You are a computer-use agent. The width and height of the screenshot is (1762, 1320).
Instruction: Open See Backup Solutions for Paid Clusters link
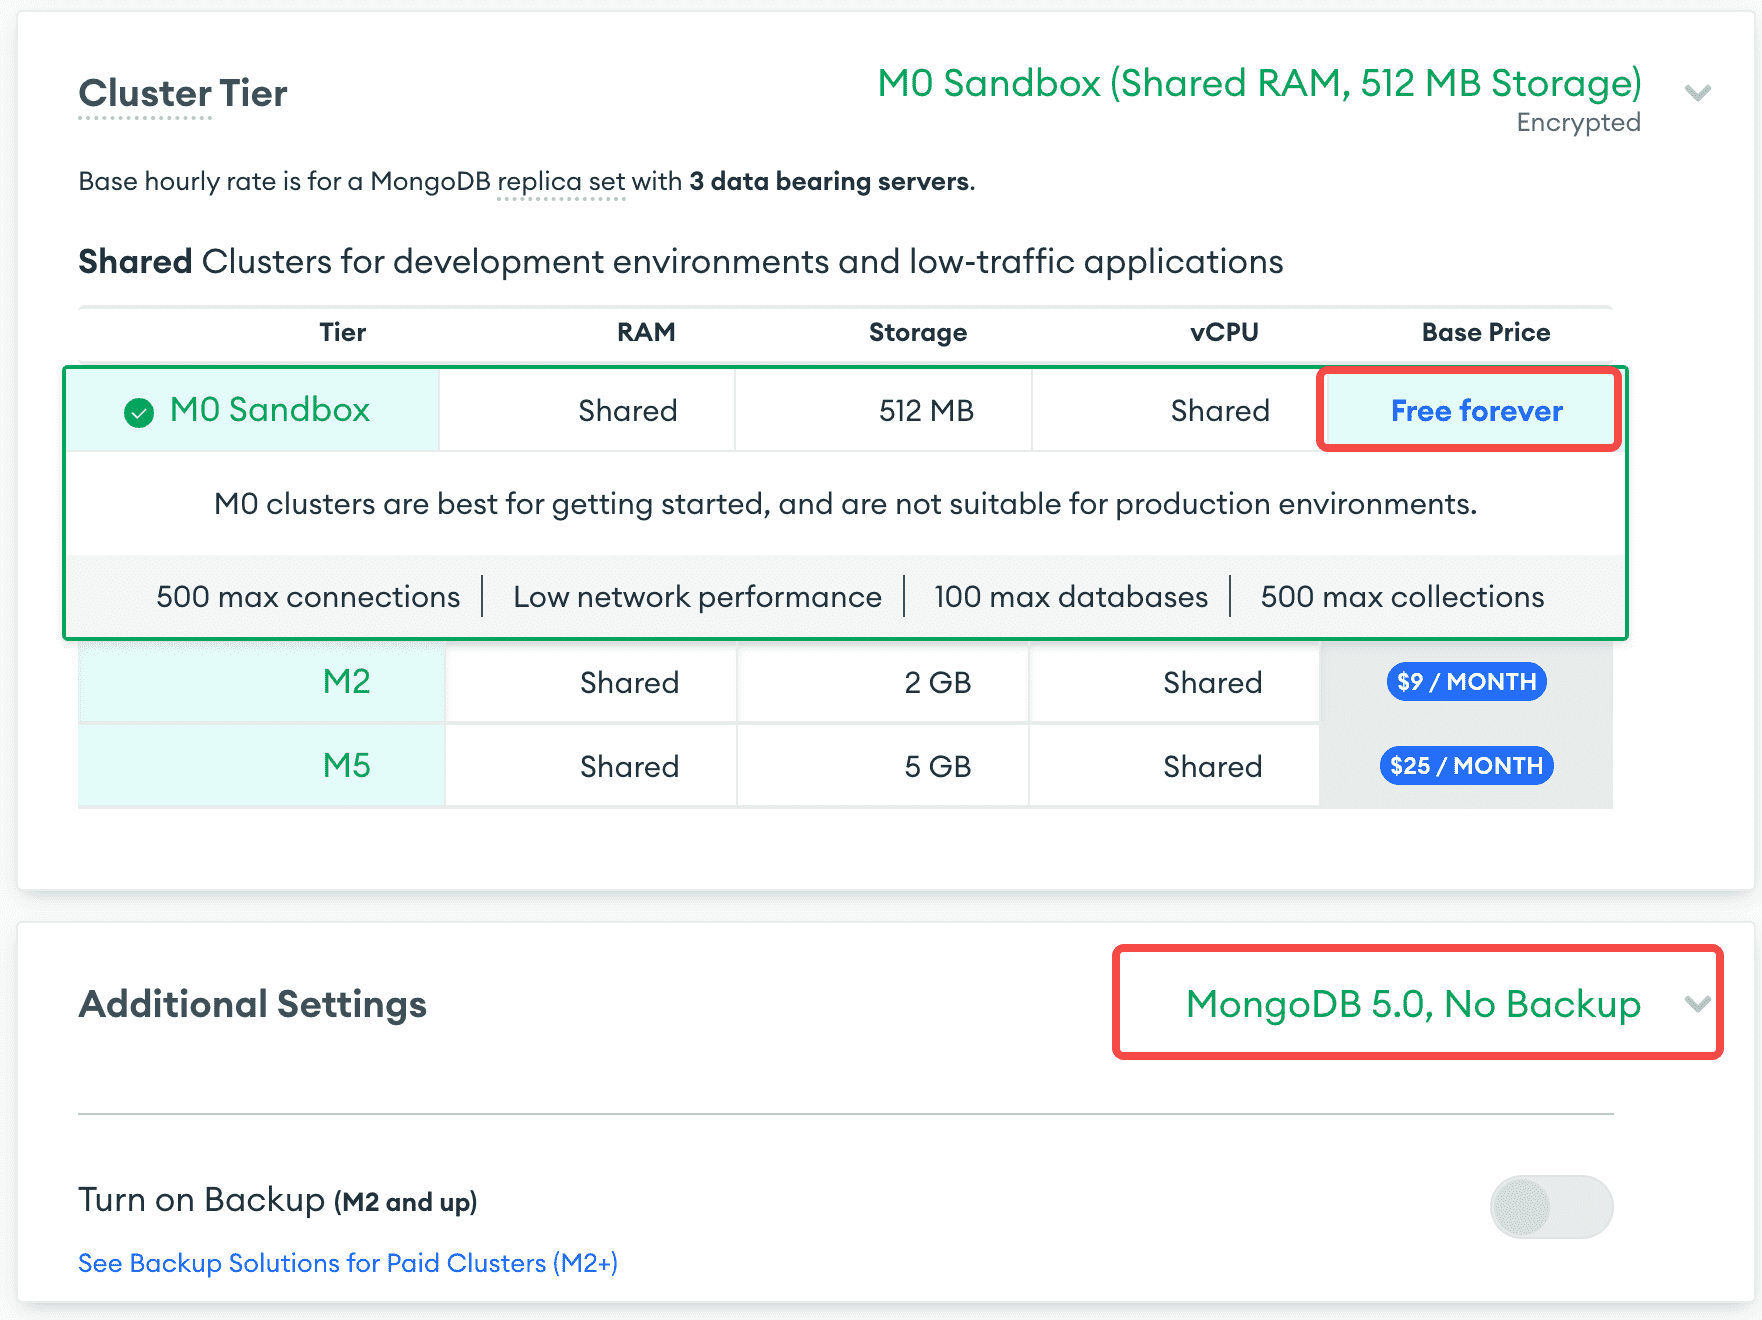click(x=348, y=1263)
